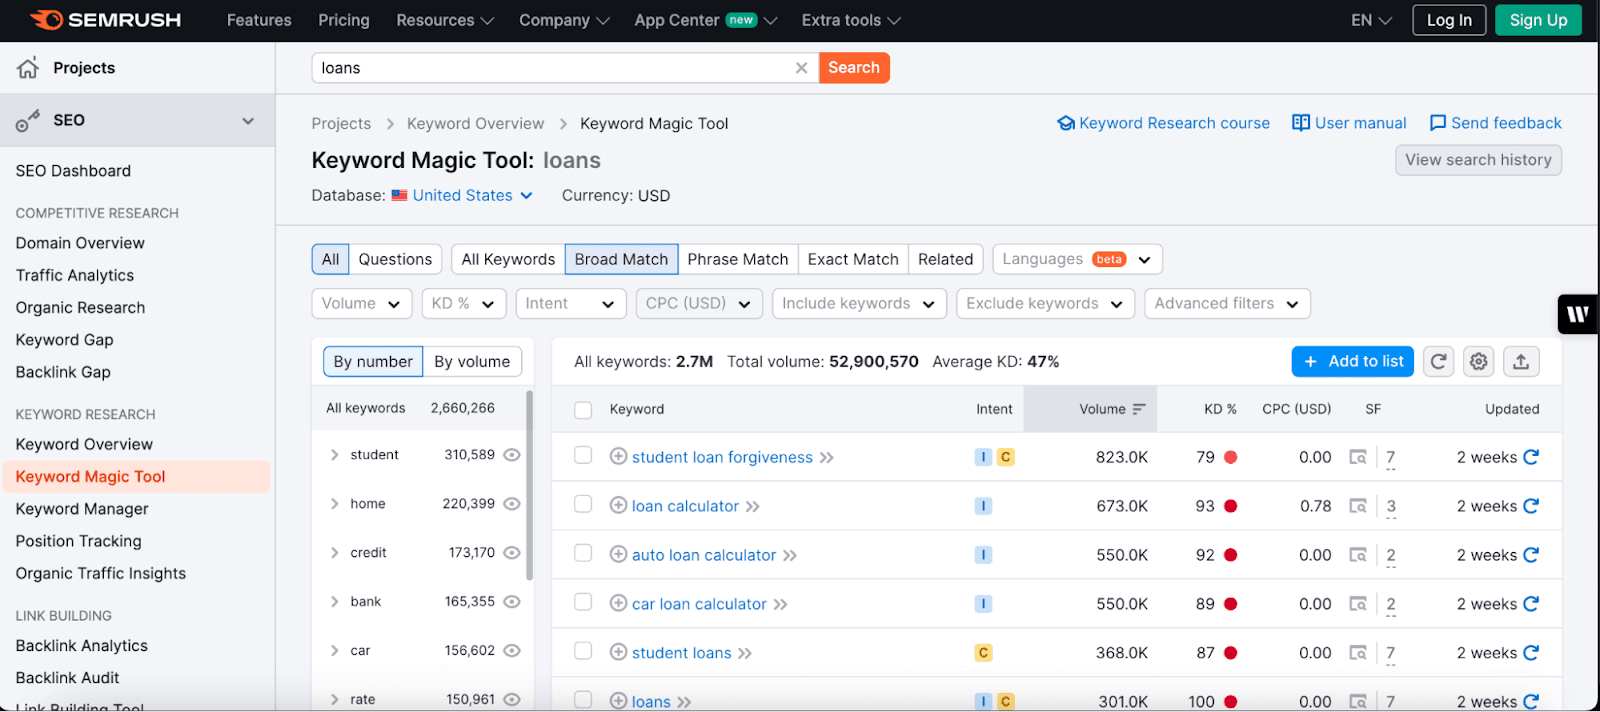The width and height of the screenshot is (1600, 712).
Task: Select Exact Match tab
Action: 853,259
